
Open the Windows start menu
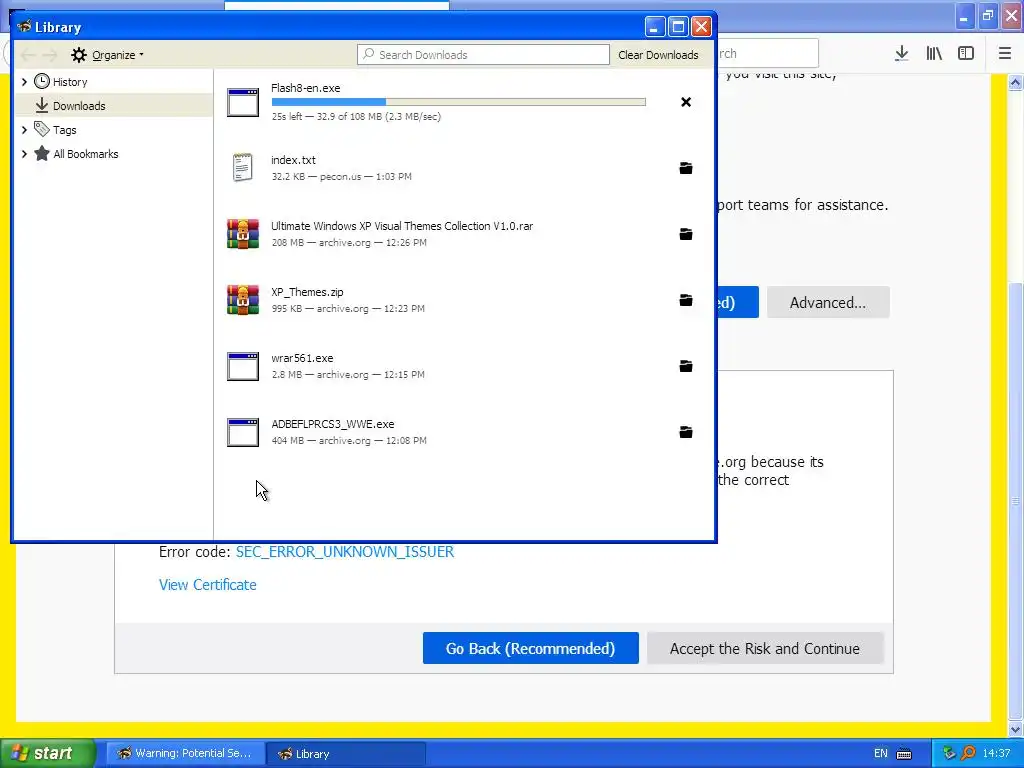(46, 753)
